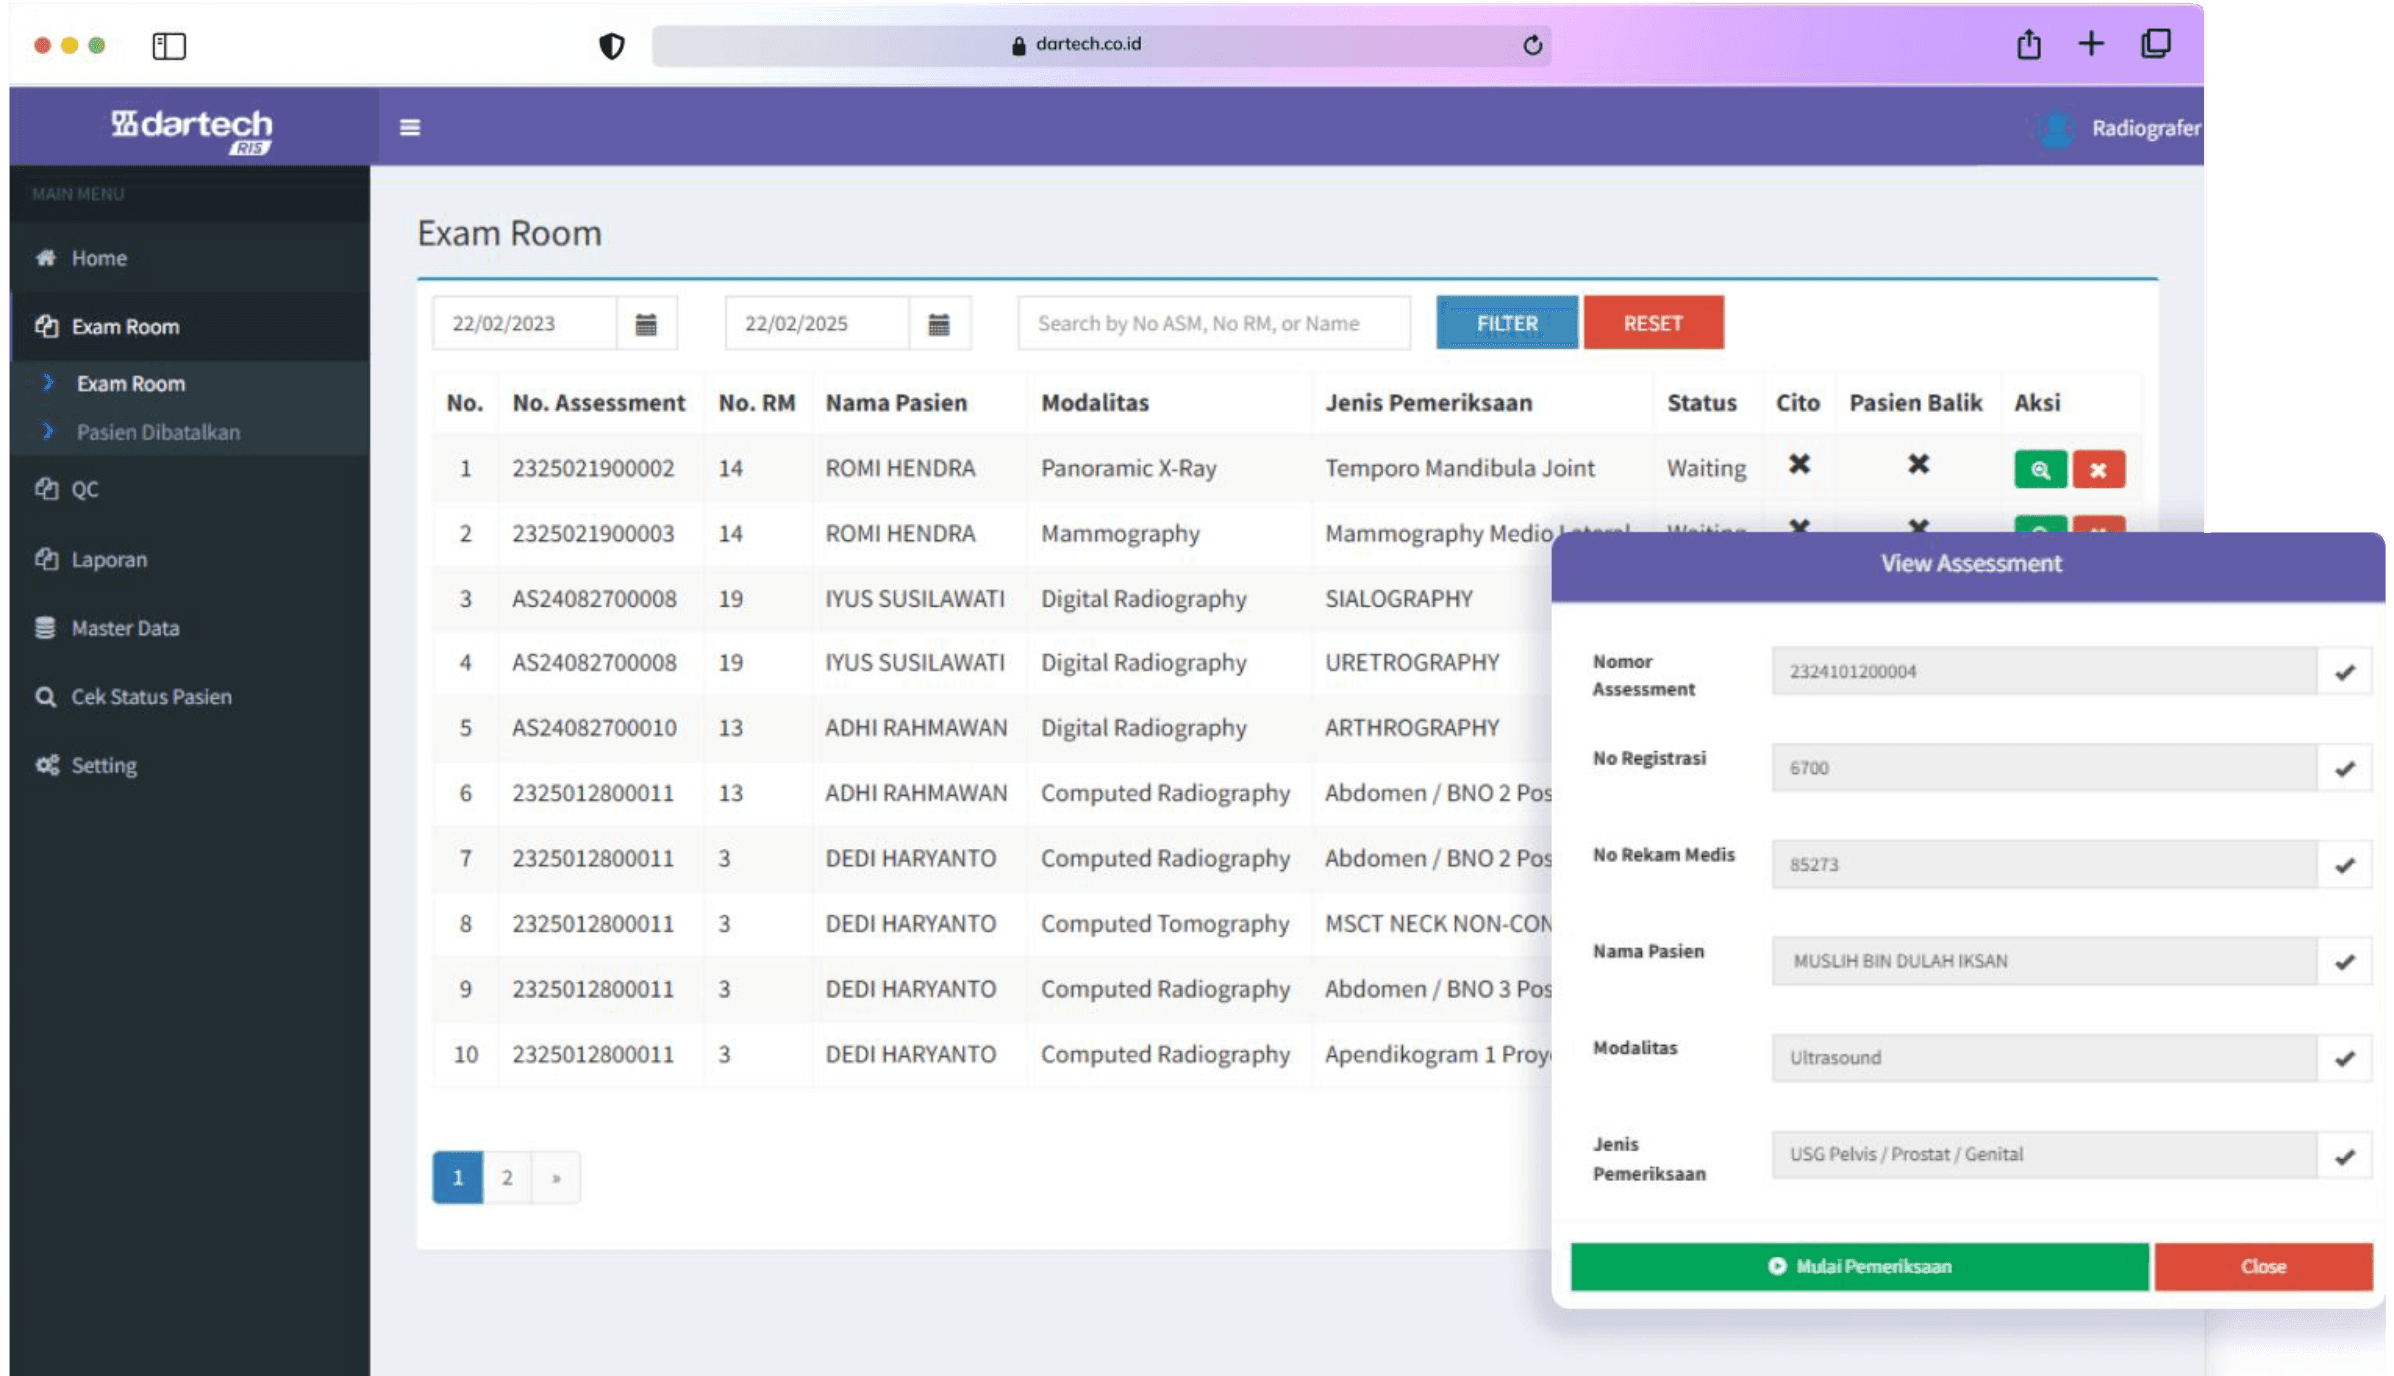The image size is (2394, 1376).
Task: Click the No. Assessment column header
Action: click(598, 403)
